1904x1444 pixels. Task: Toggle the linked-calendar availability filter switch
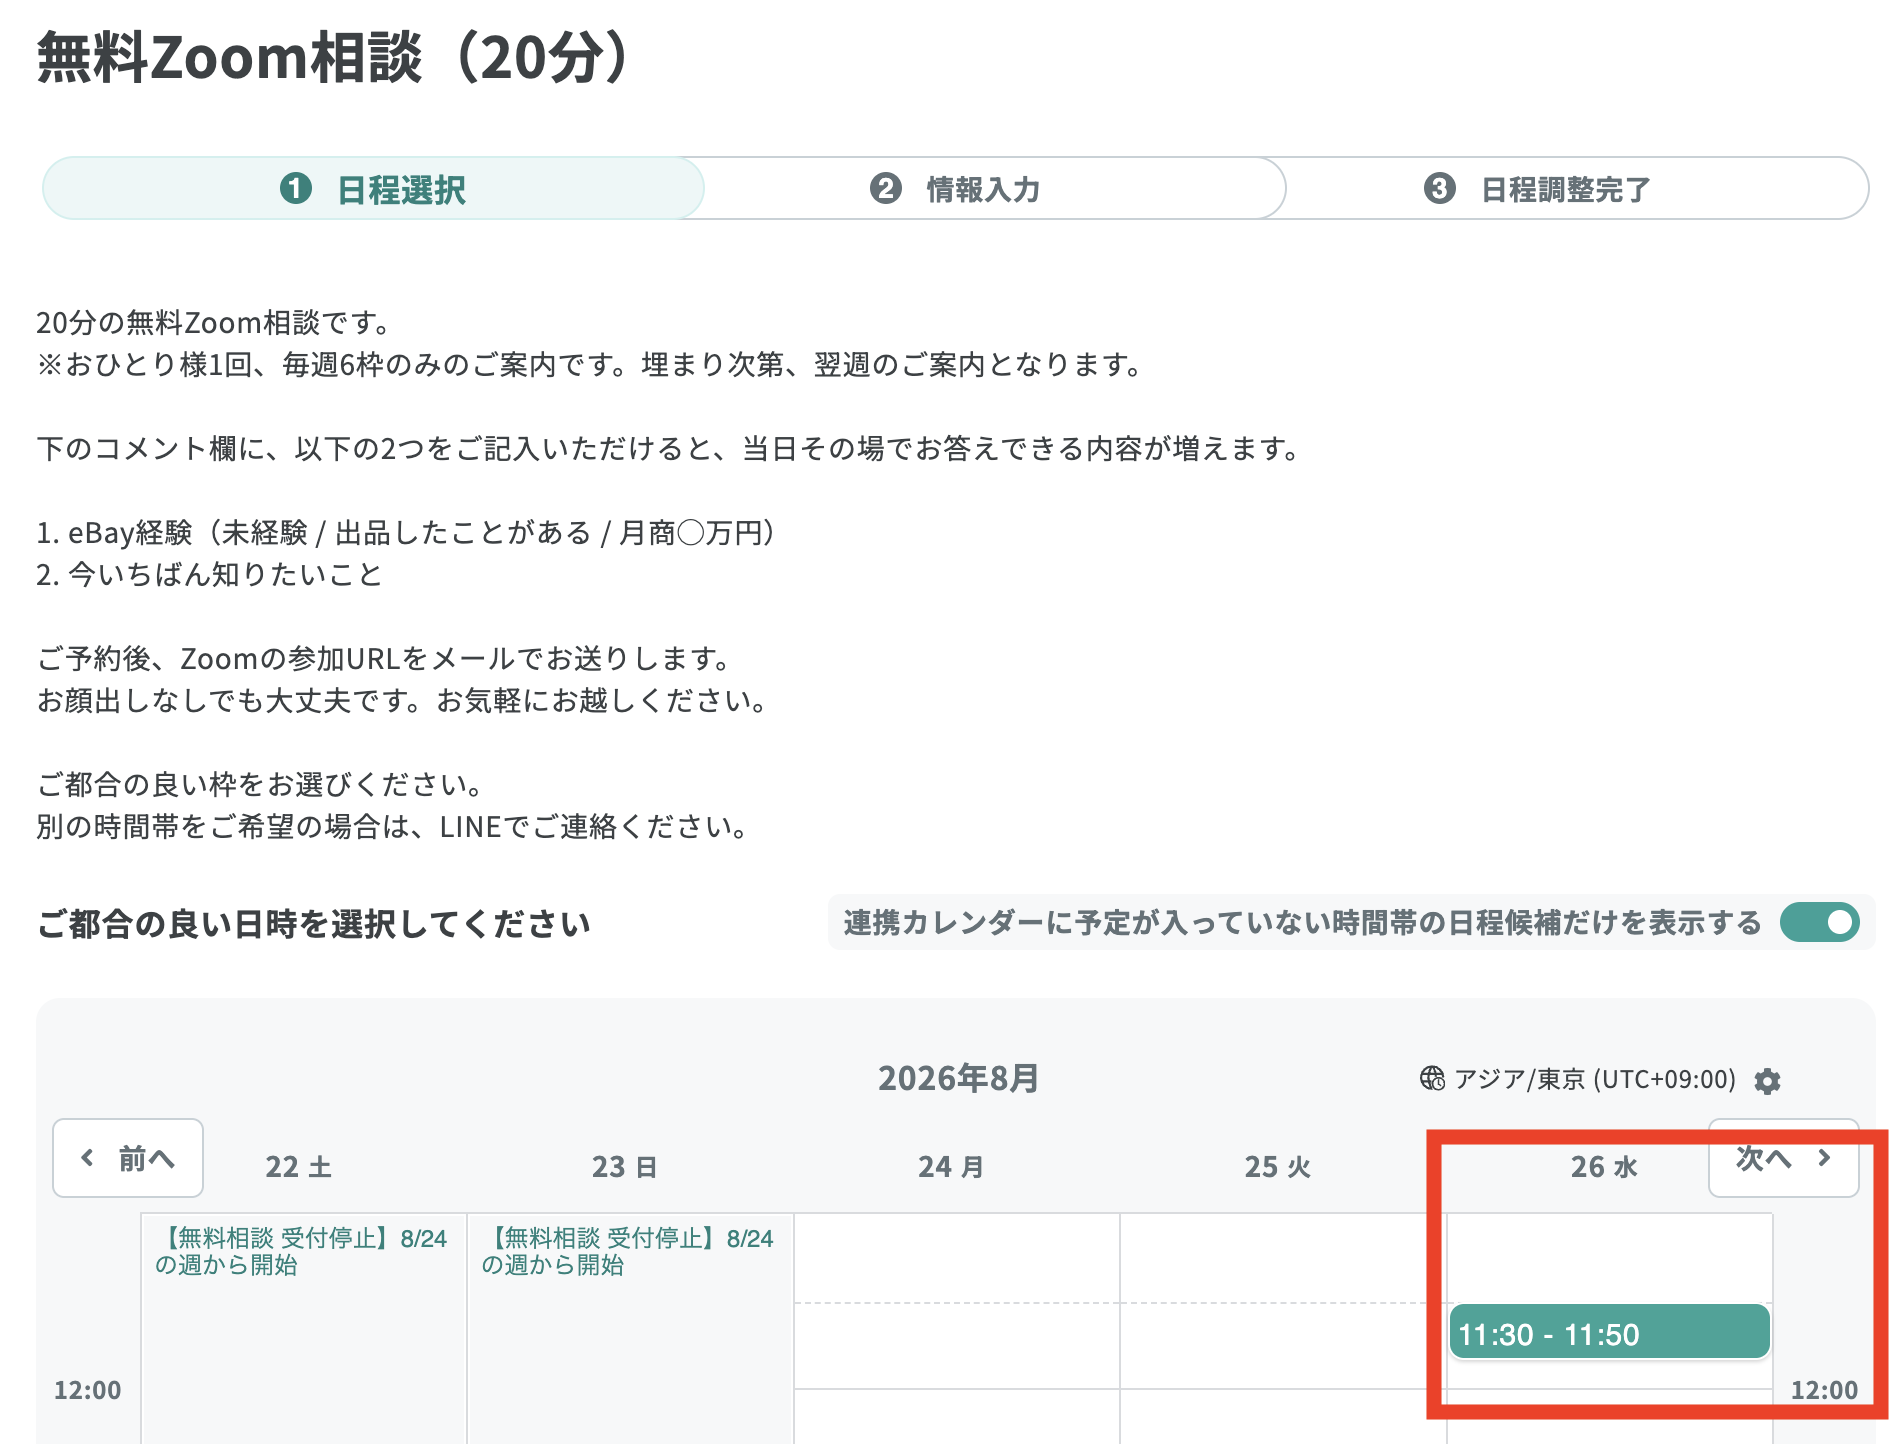point(1819,922)
